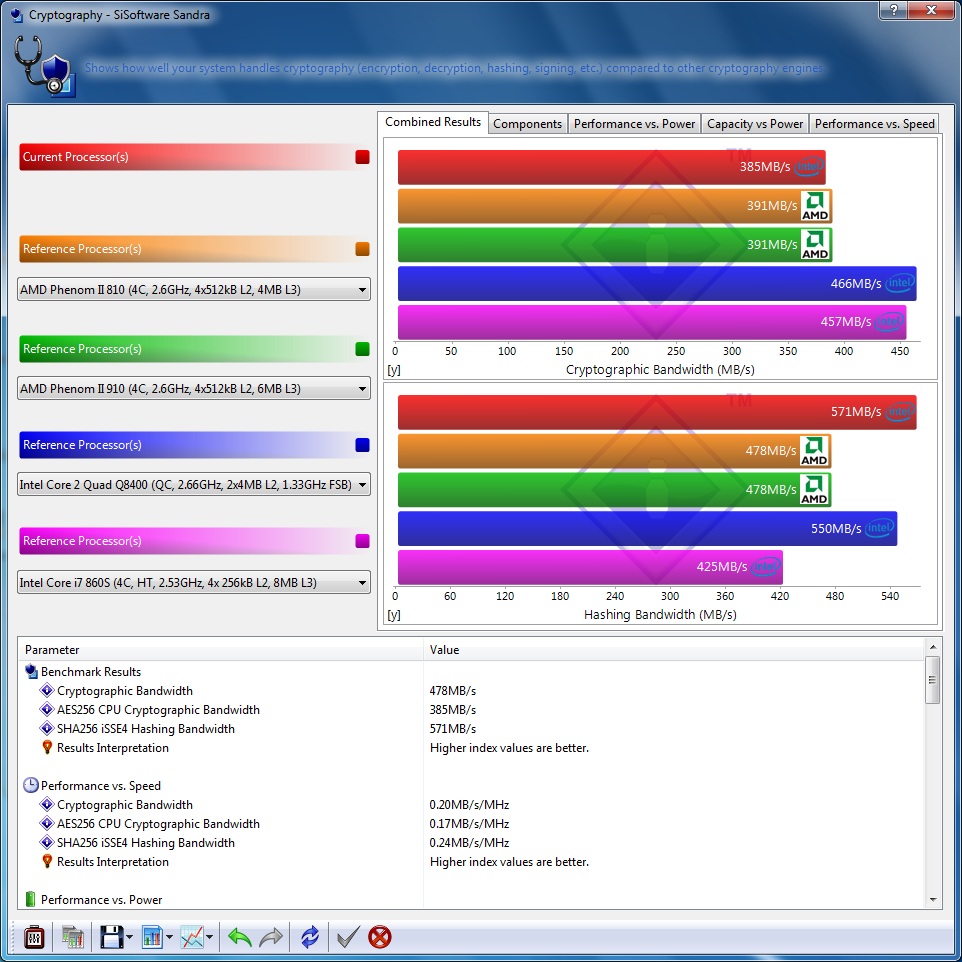Expand the bar chart icon dropdown arrow
This screenshot has width=962, height=962.
click(x=169, y=937)
